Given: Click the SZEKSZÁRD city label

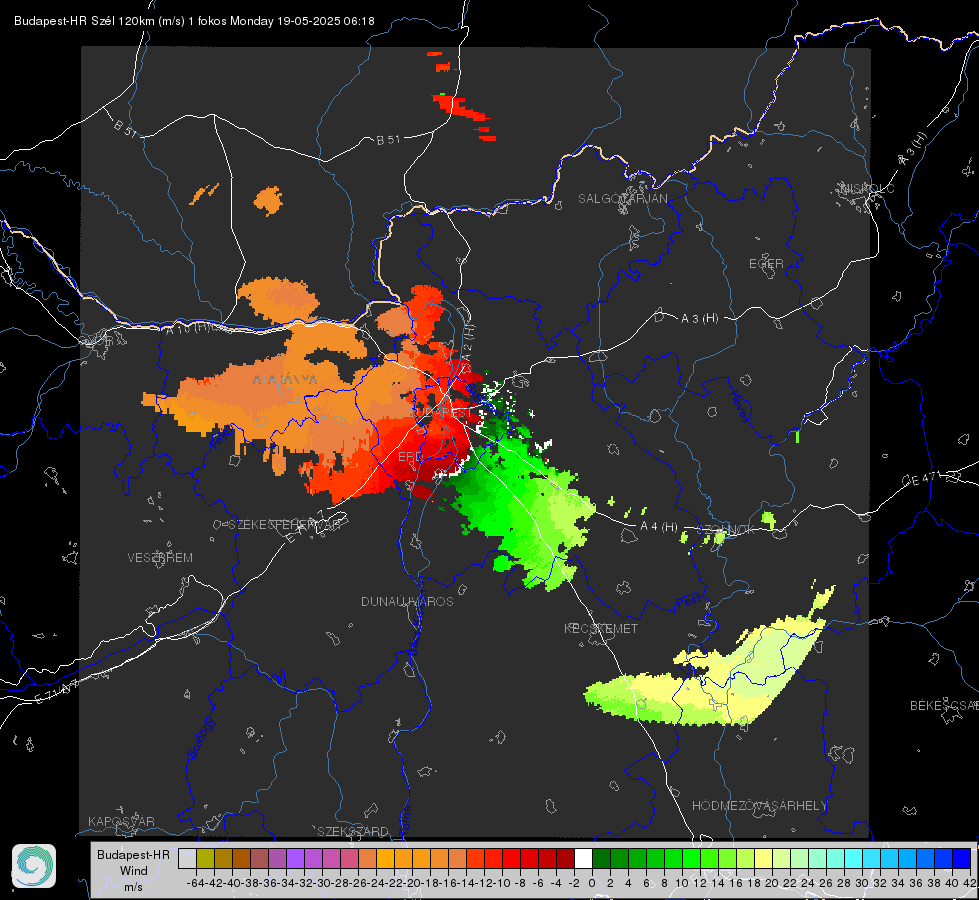Looking at the screenshot, I should click(353, 831).
